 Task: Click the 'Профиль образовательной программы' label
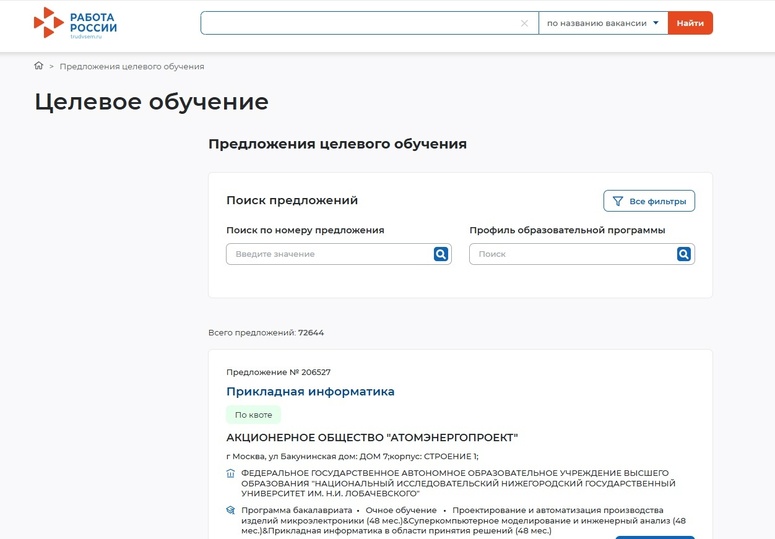coord(567,230)
